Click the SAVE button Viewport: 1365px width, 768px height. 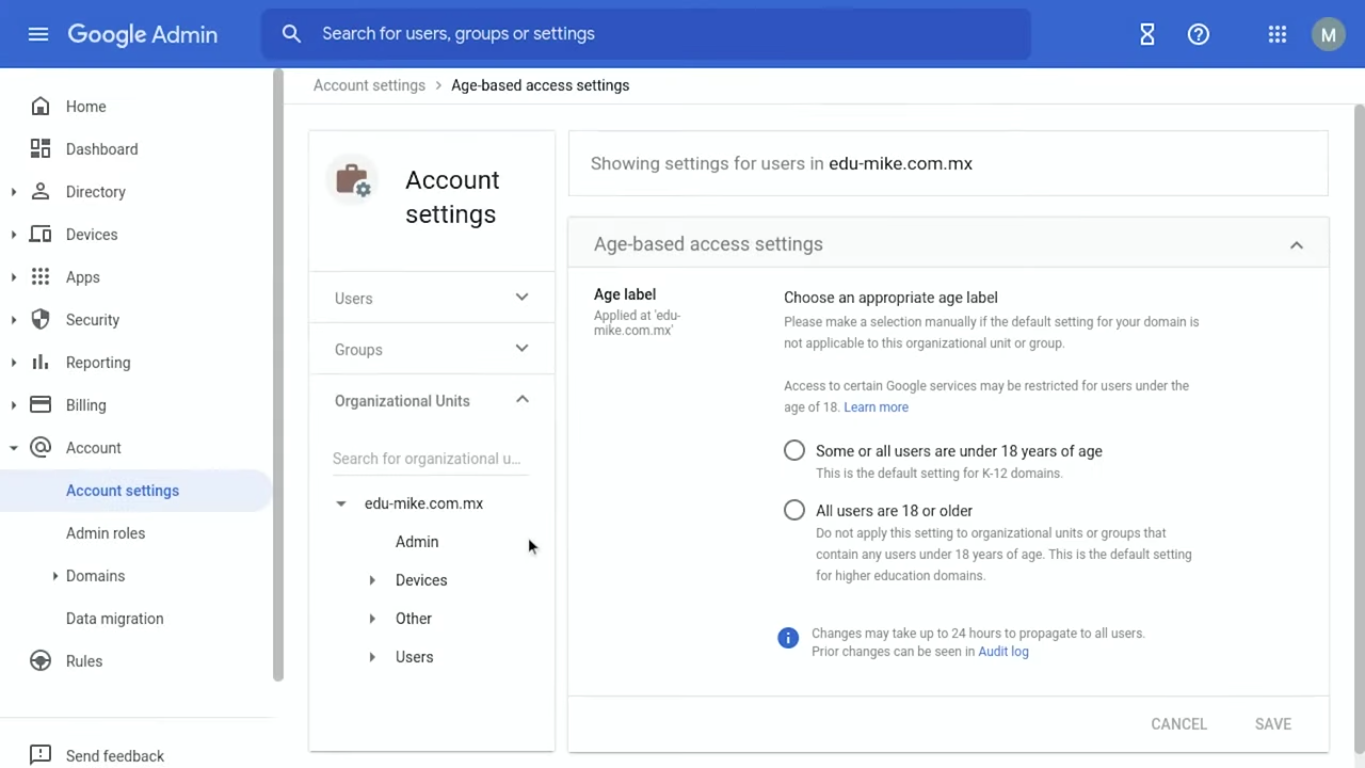1273,724
